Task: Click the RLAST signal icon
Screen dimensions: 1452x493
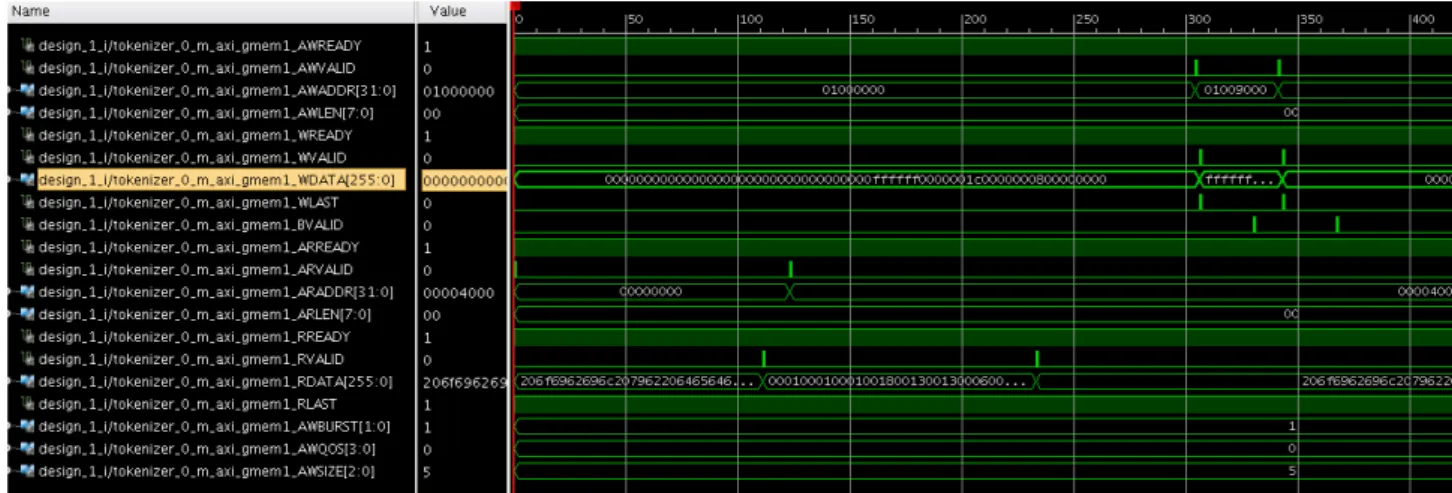Action: pyautogui.click(x=29, y=404)
